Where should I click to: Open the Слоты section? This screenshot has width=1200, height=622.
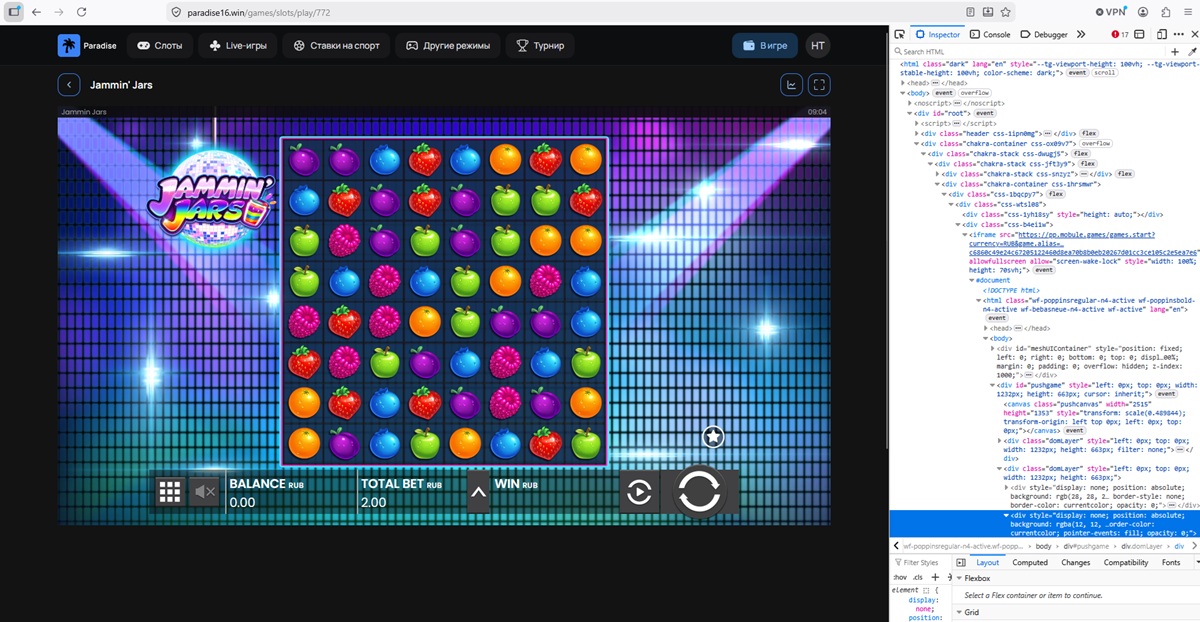[160, 46]
